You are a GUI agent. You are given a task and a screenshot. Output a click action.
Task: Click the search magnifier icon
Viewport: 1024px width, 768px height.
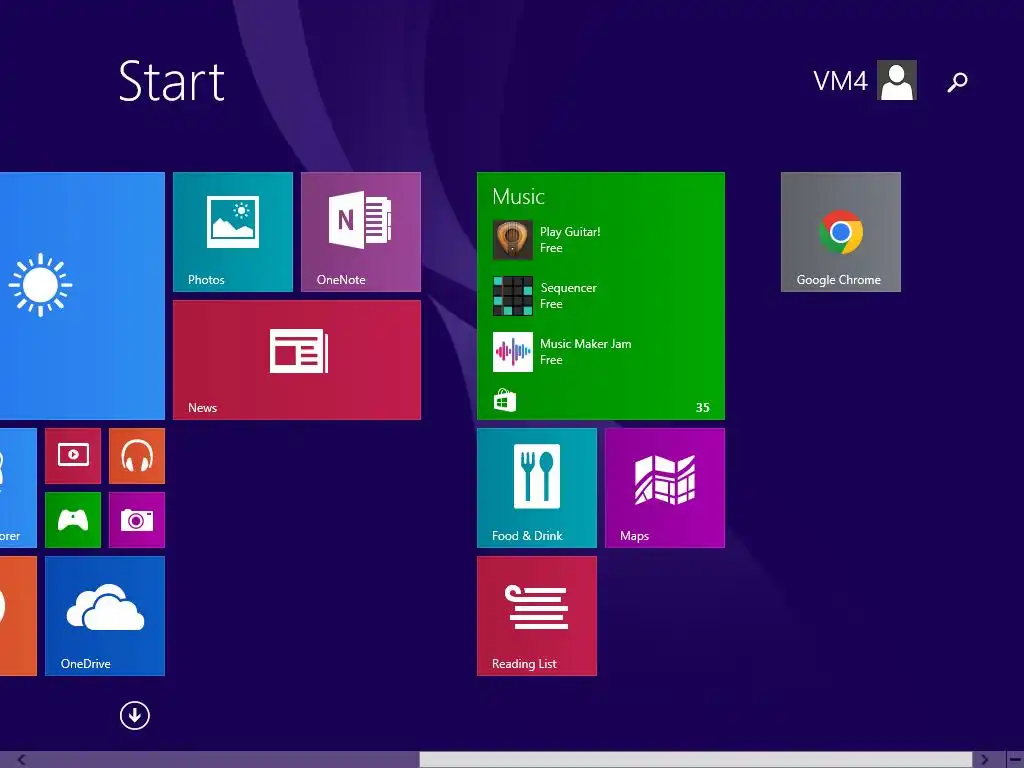(x=957, y=82)
